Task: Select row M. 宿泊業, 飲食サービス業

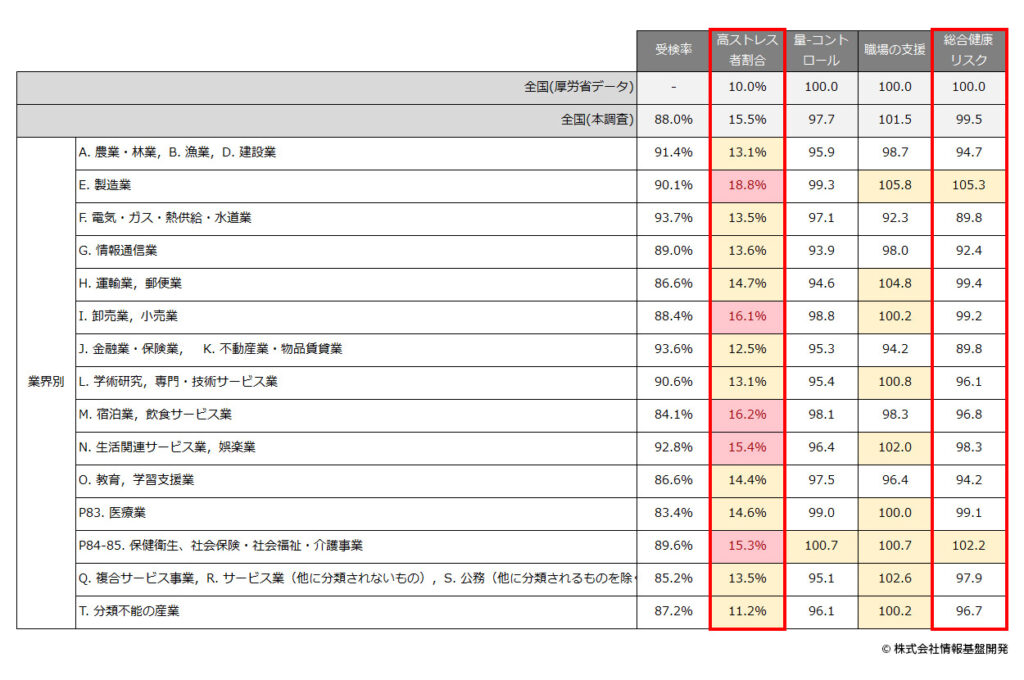Action: click(356, 415)
